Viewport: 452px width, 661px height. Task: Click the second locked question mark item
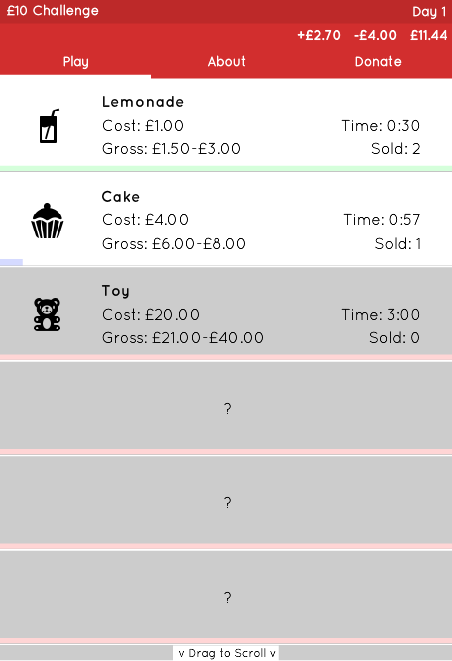coord(226,500)
